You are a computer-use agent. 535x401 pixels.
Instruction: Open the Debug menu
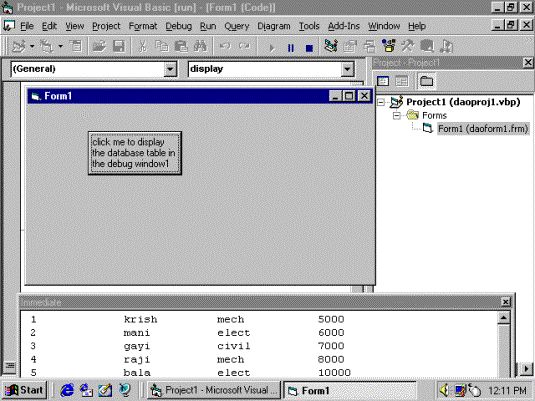click(178, 26)
